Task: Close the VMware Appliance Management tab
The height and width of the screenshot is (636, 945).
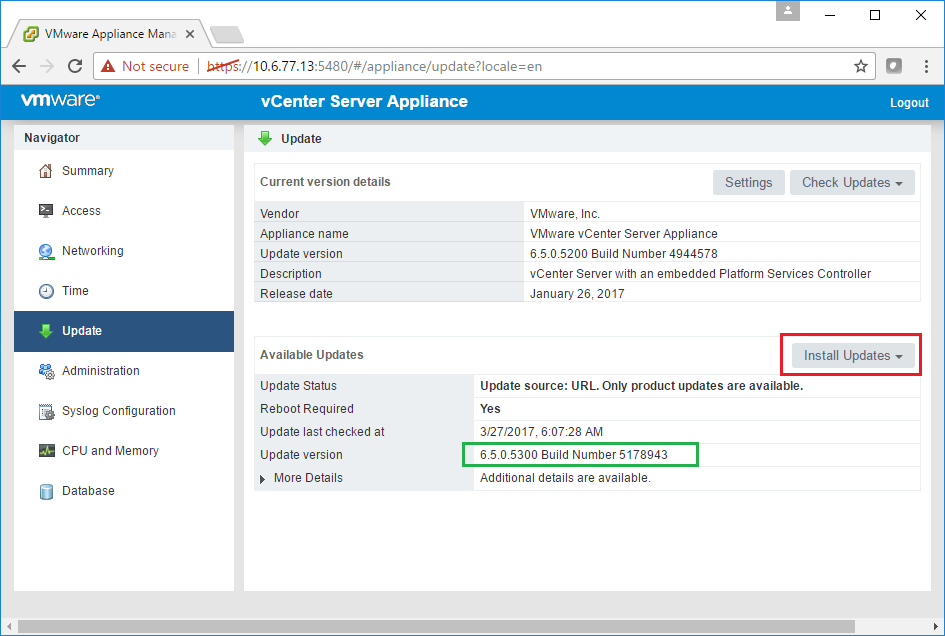Action: point(190,34)
